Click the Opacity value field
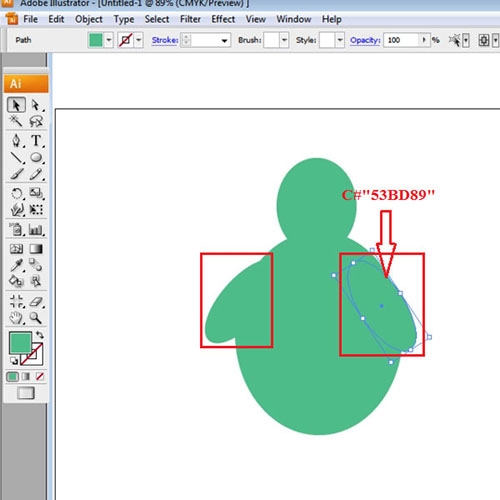The image size is (500, 500). 401,40
